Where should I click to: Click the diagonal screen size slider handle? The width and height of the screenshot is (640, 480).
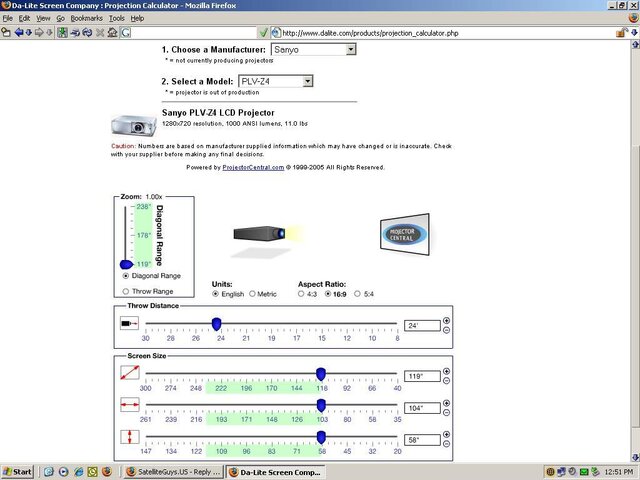point(321,374)
